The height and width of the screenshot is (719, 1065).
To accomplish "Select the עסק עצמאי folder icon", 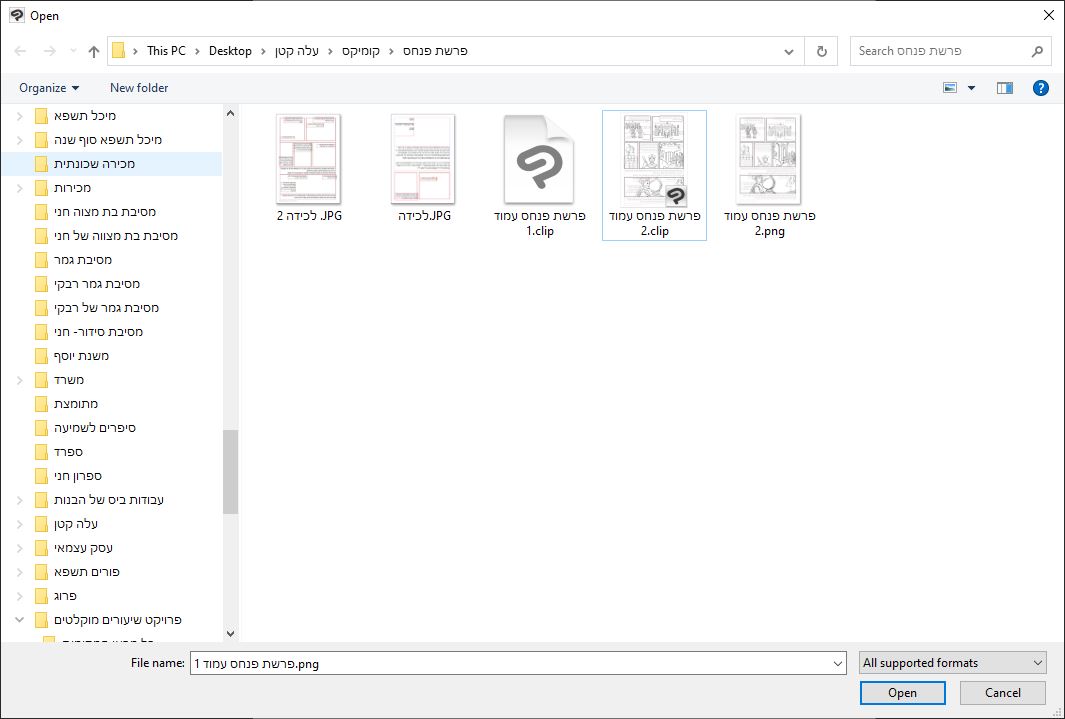I will pyautogui.click(x=41, y=548).
